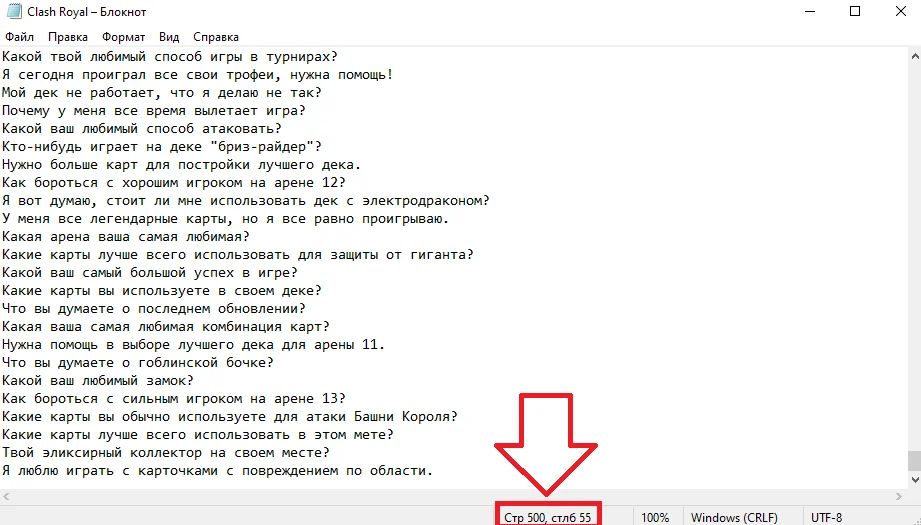Click the Notepad app icon in title bar
The image size is (921, 525).
14,11
